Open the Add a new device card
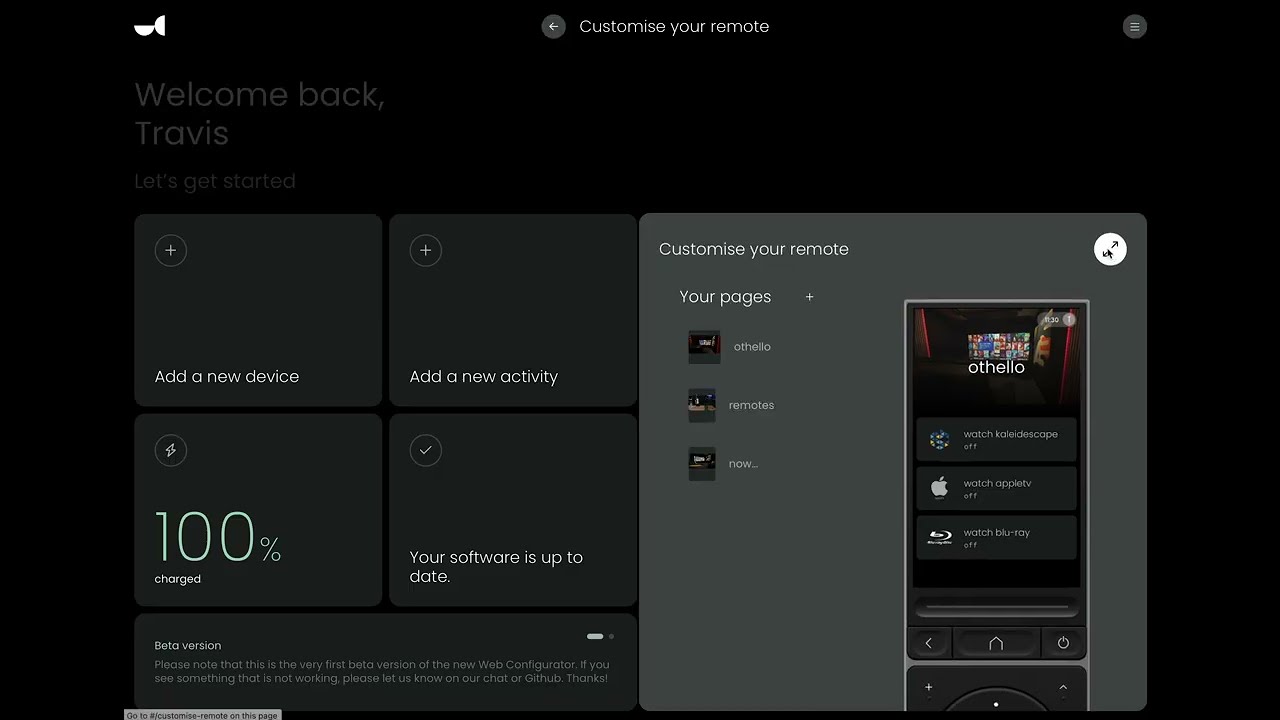 (258, 310)
